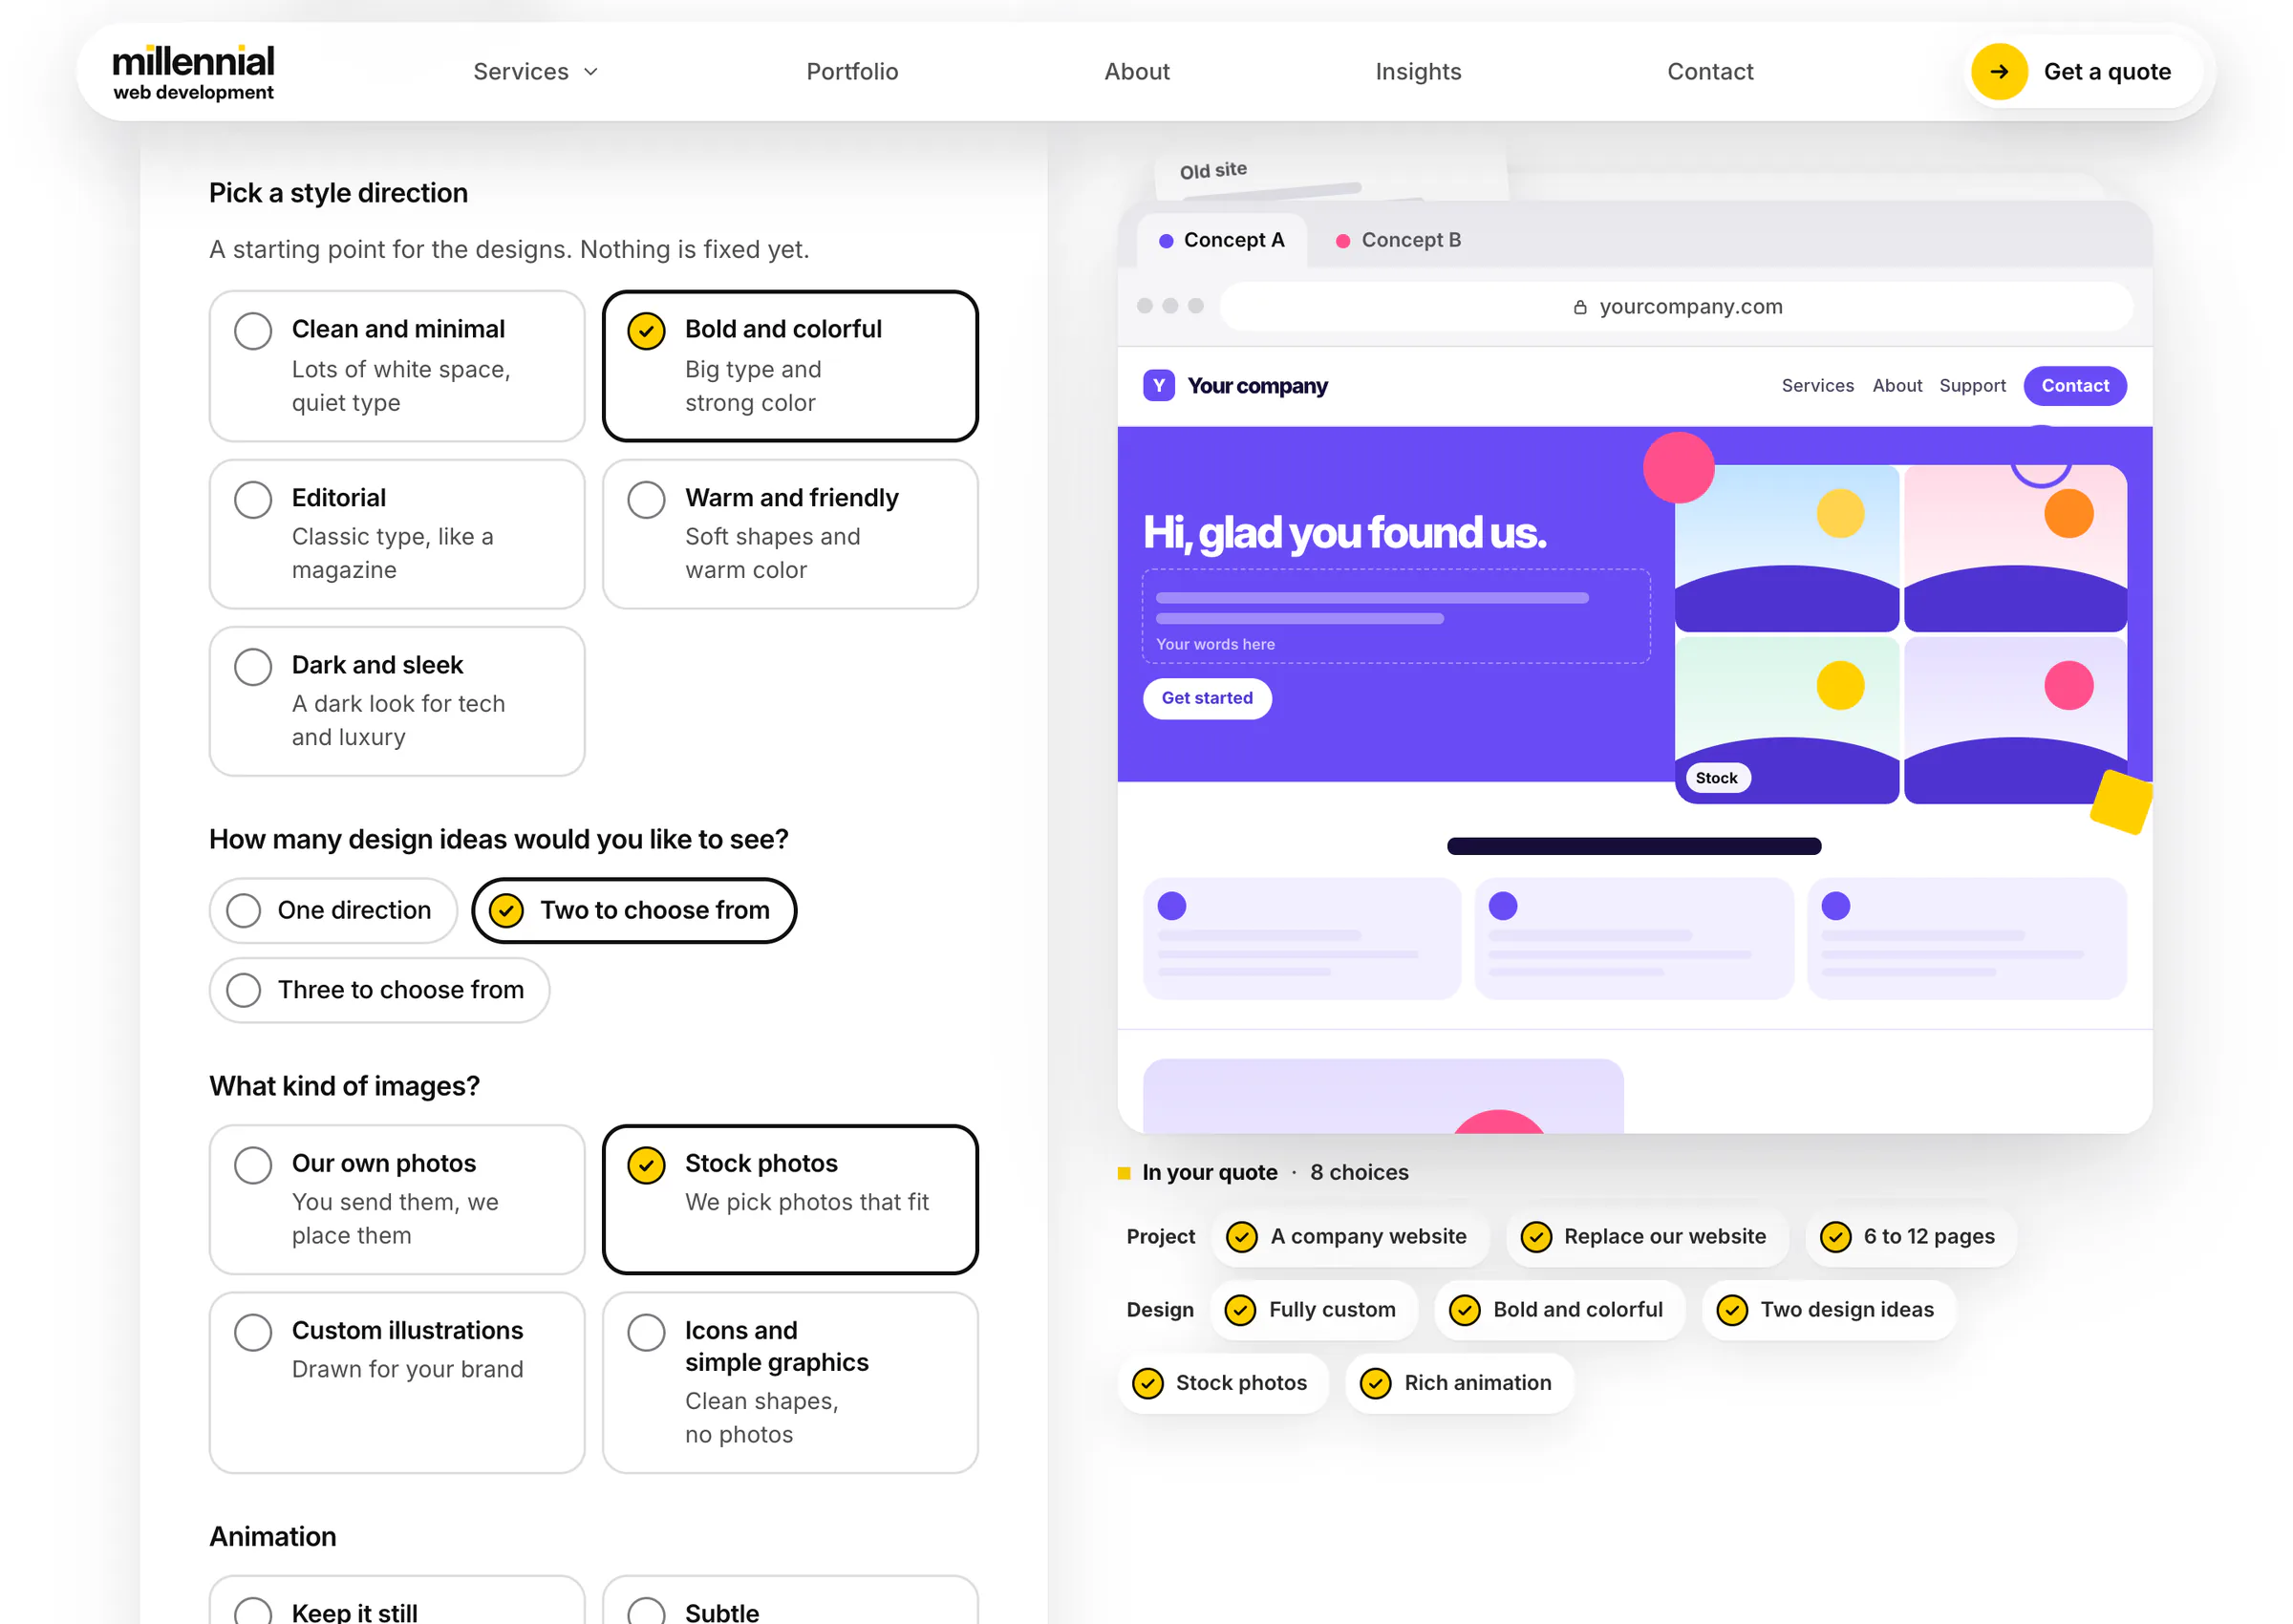Select the Keep it still animation option
The image size is (2293, 1624).
(x=397, y=1599)
